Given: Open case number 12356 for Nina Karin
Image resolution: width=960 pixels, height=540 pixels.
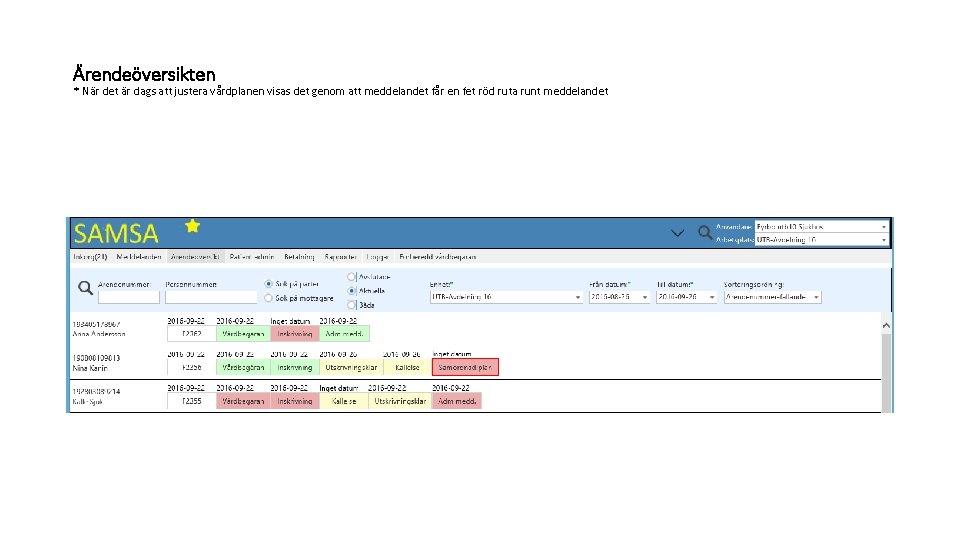Looking at the screenshot, I should pos(192,367).
